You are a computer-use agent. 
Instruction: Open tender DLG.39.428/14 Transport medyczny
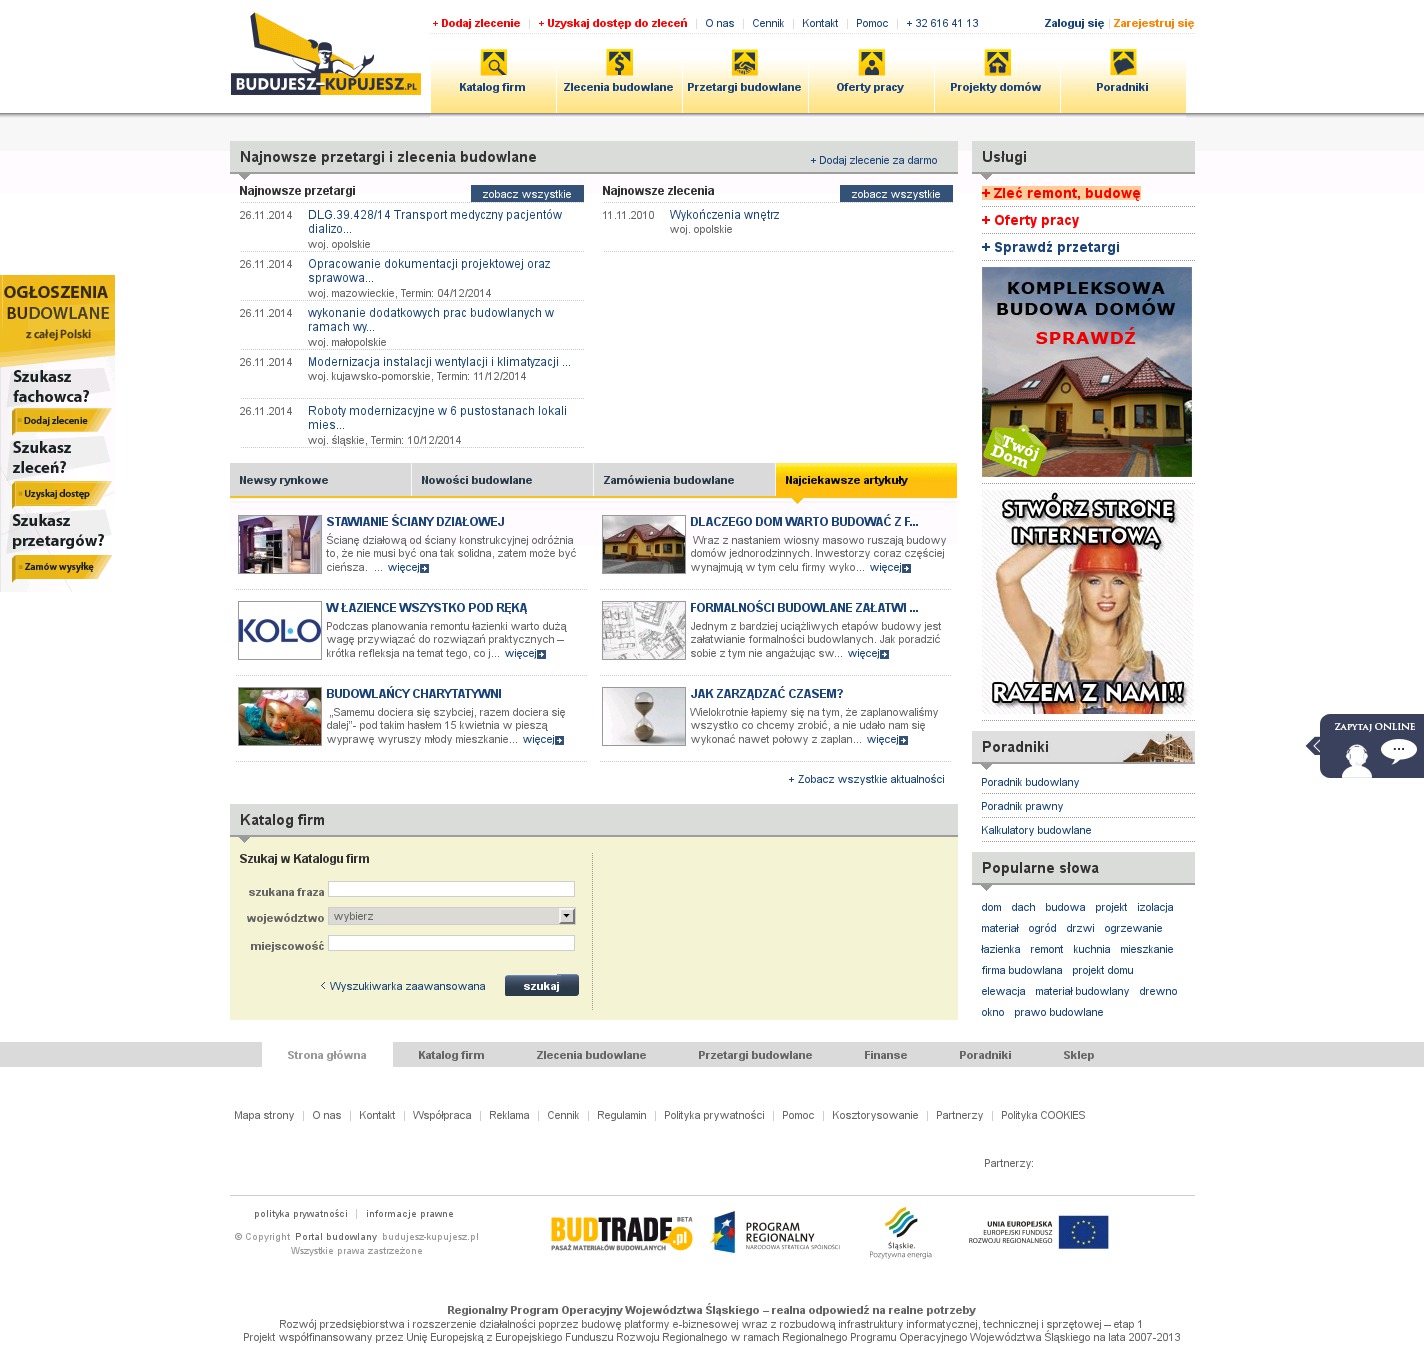[x=435, y=222]
